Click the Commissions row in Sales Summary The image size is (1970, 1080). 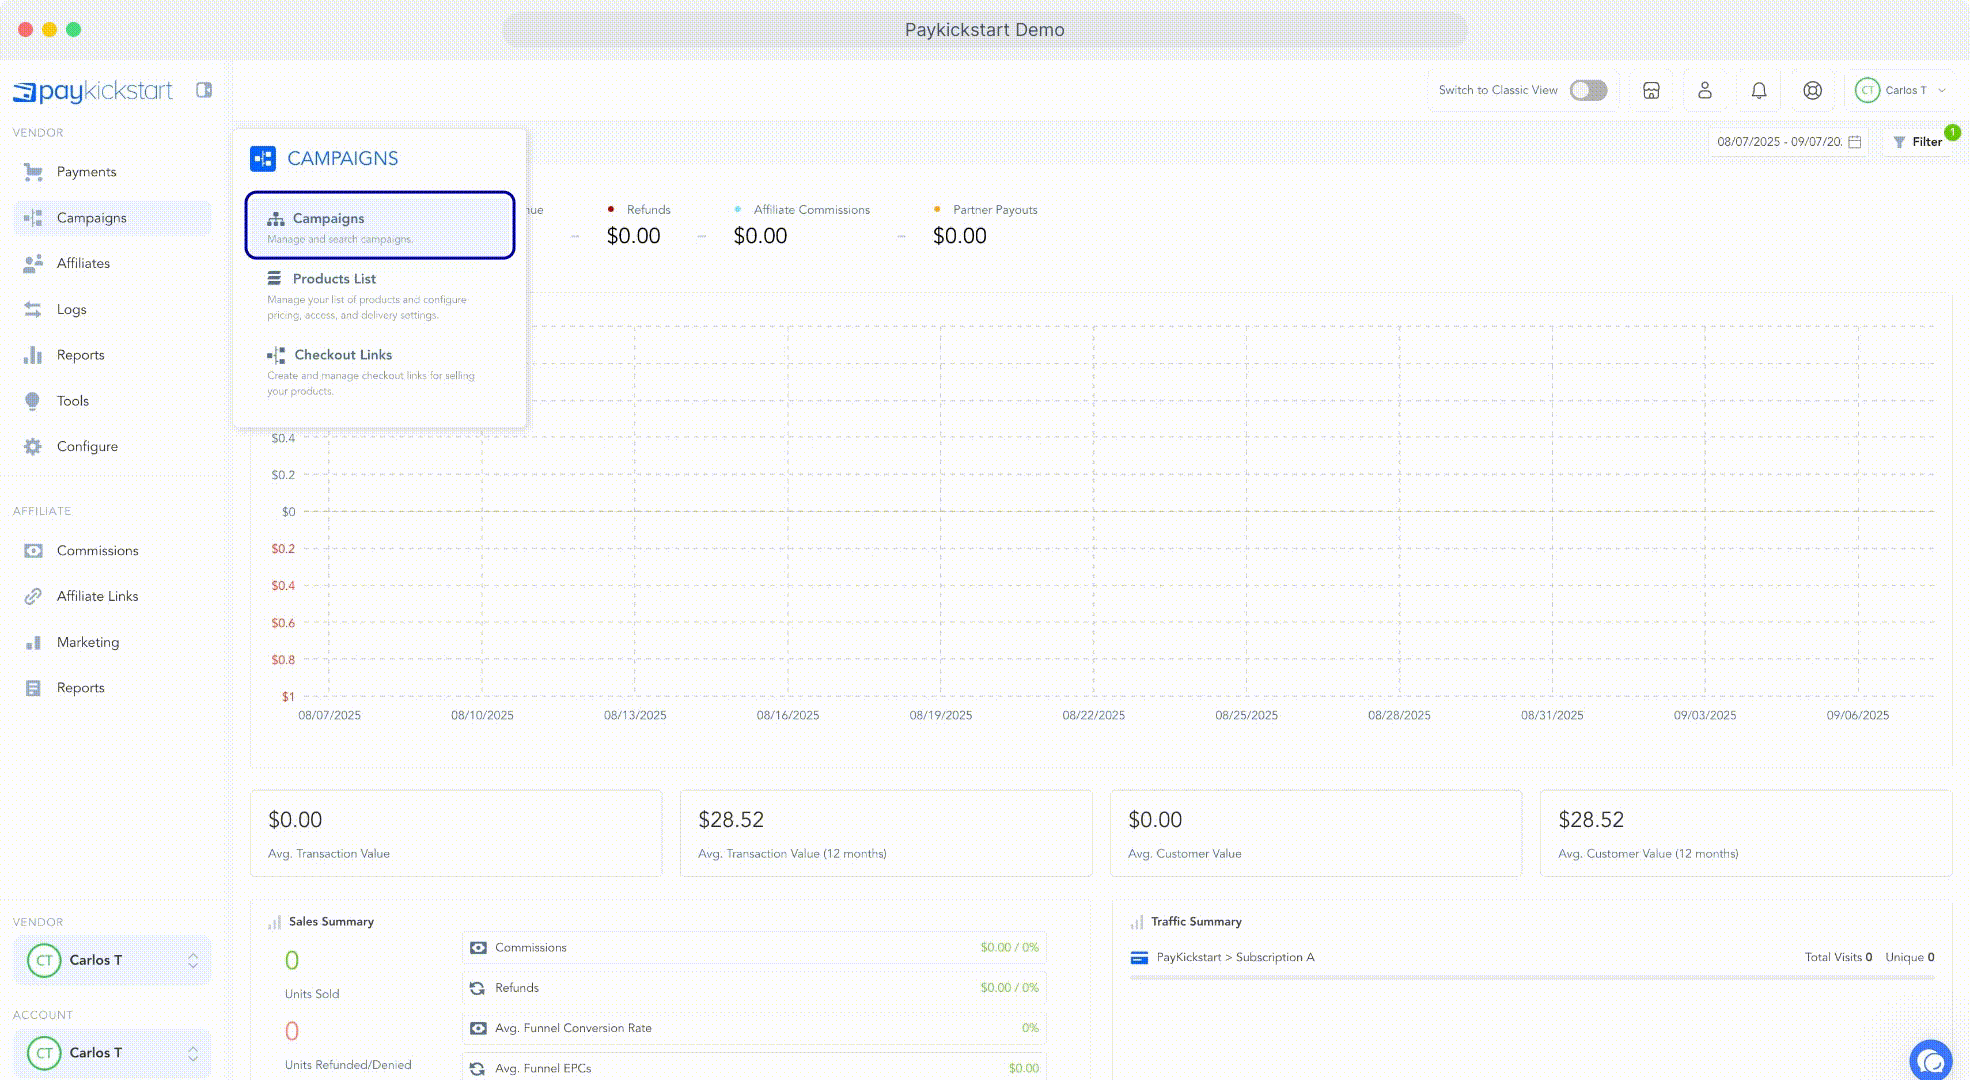tap(754, 948)
